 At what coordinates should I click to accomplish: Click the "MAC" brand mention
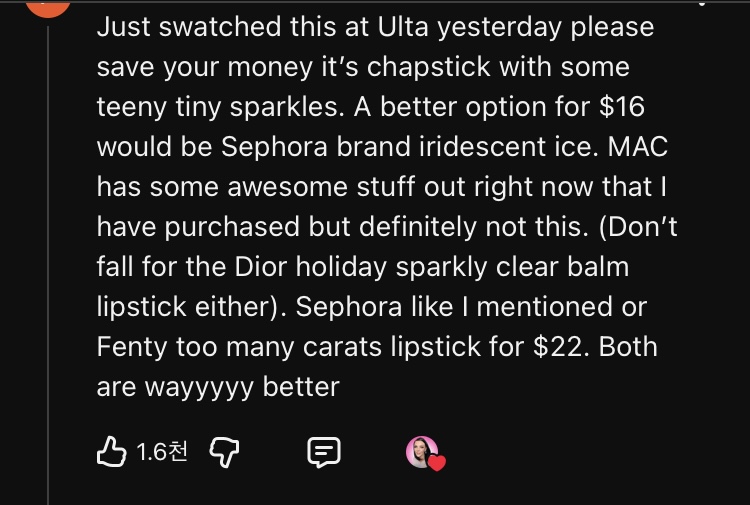[x=638, y=147]
